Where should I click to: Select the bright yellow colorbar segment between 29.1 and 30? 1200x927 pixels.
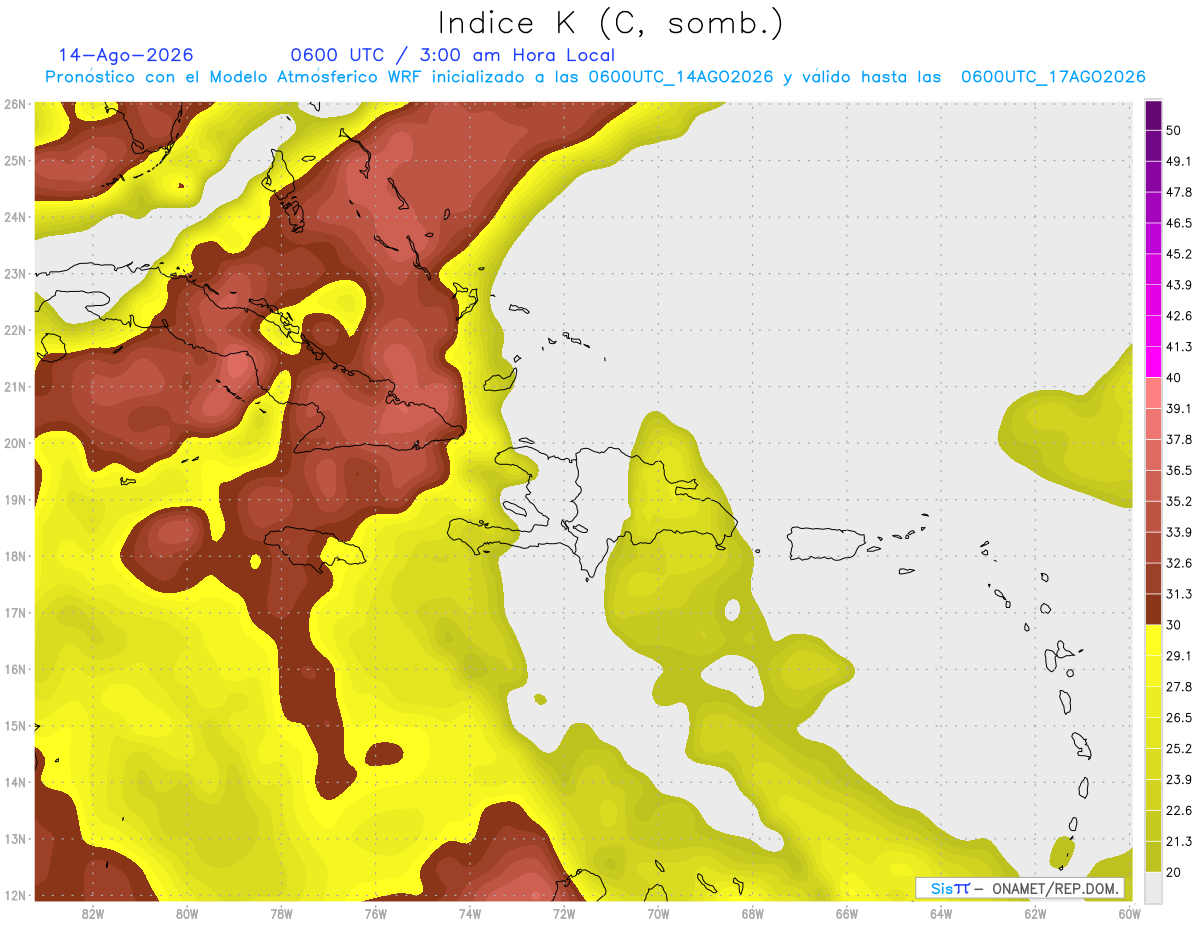point(1153,640)
